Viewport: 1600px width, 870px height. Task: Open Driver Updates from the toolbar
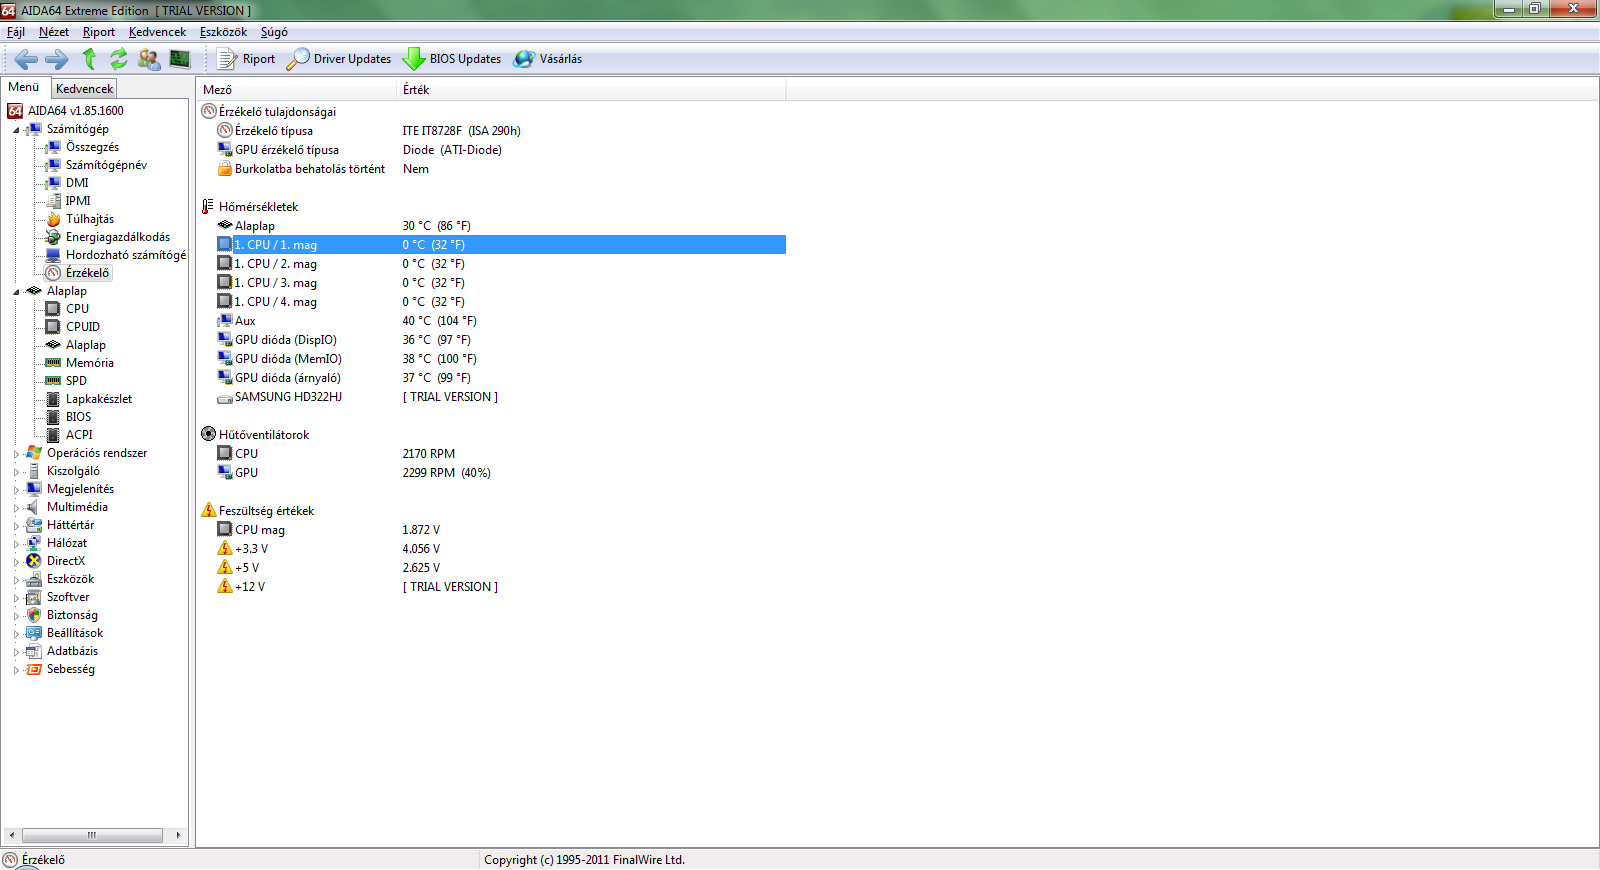339,59
